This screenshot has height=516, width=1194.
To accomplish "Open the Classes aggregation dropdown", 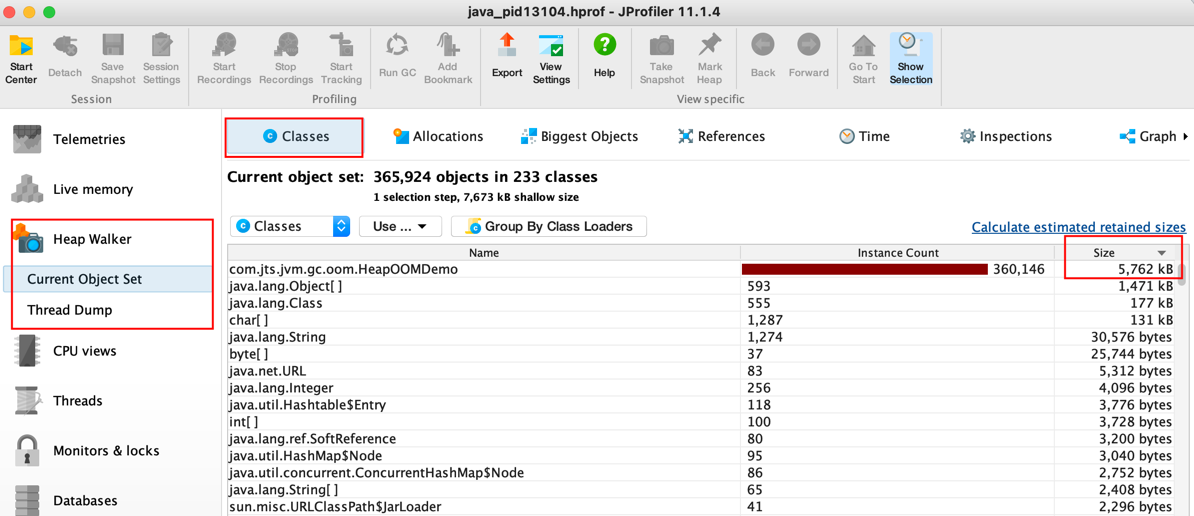I will (290, 226).
